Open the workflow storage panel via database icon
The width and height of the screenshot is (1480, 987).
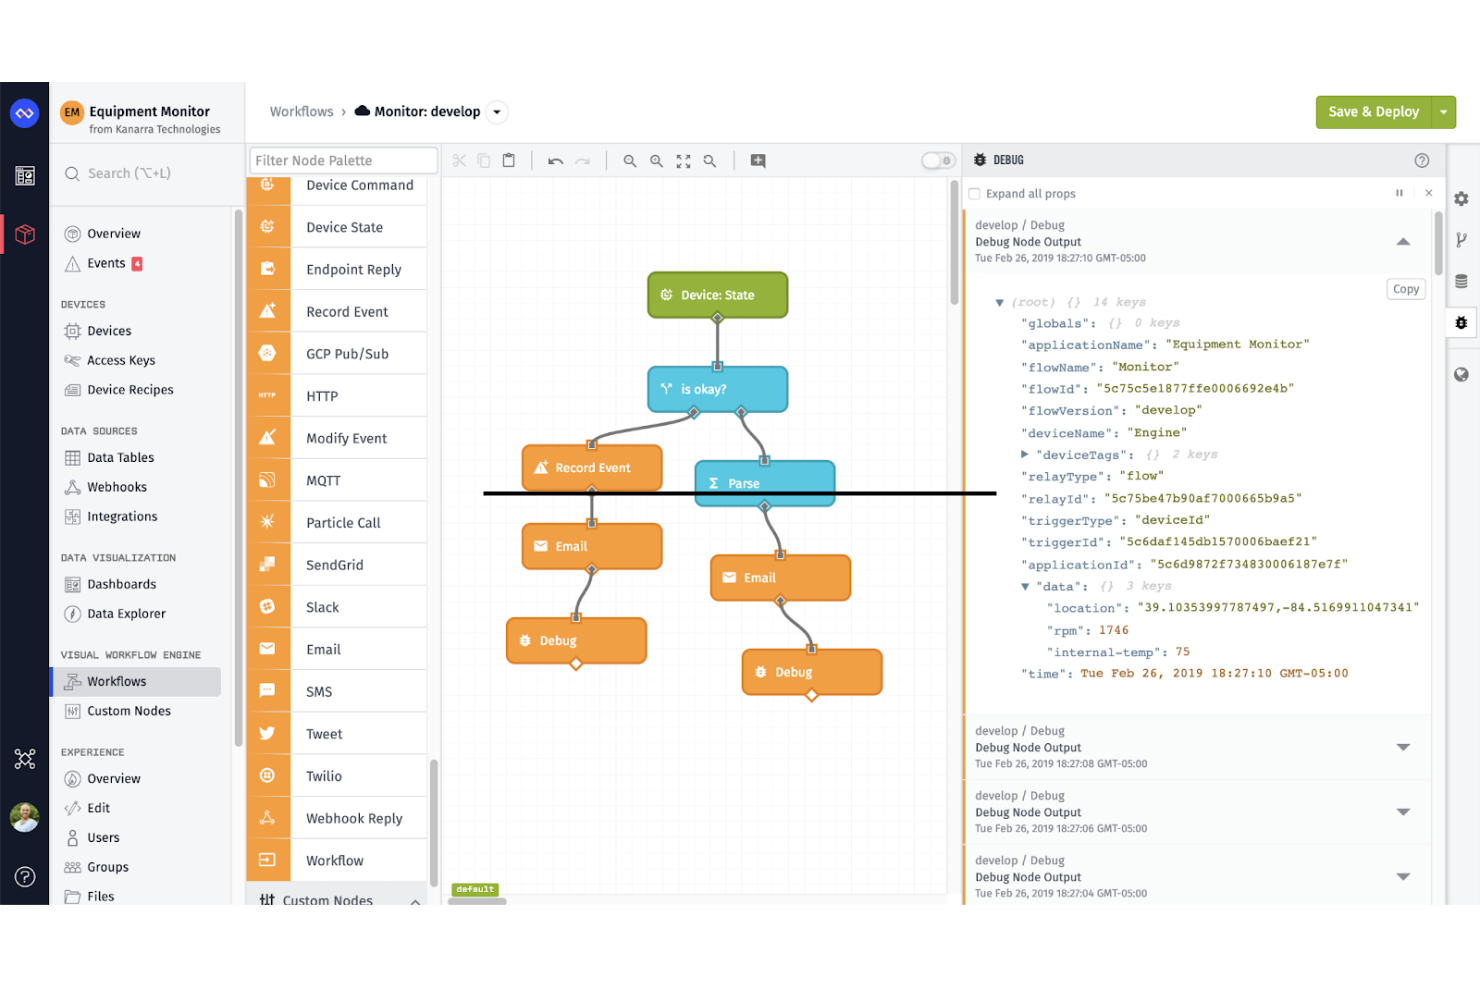[x=1461, y=281]
